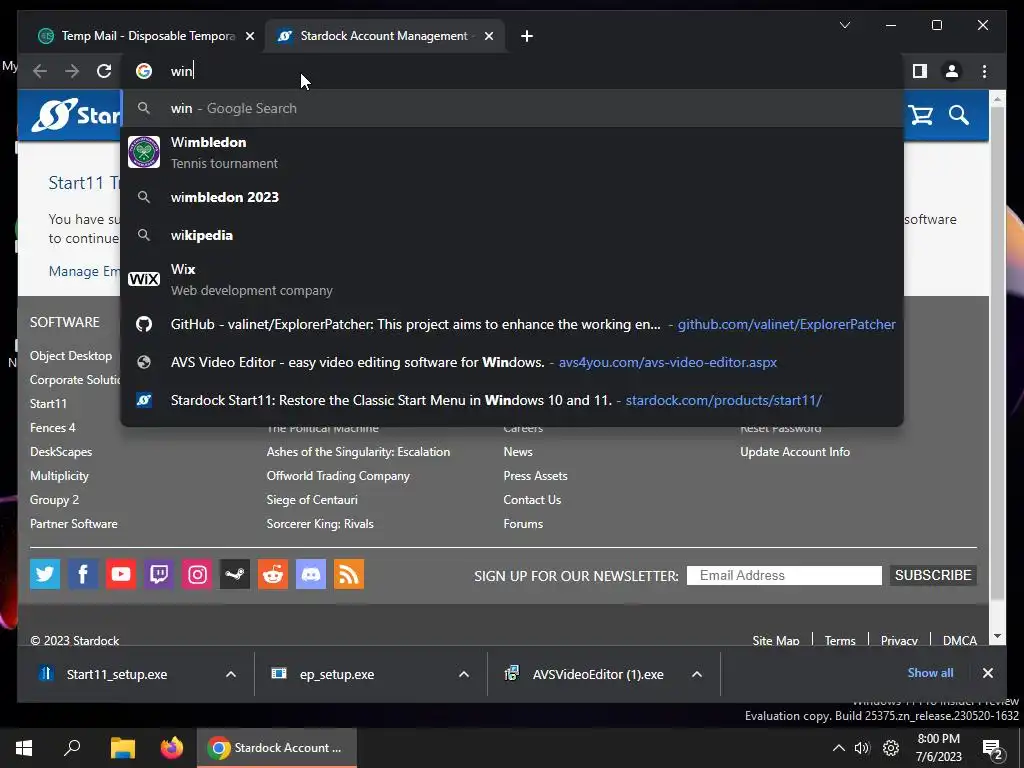Screen dimensions: 1024x768
Task: Open a new Chrome tab
Action: 527,36
